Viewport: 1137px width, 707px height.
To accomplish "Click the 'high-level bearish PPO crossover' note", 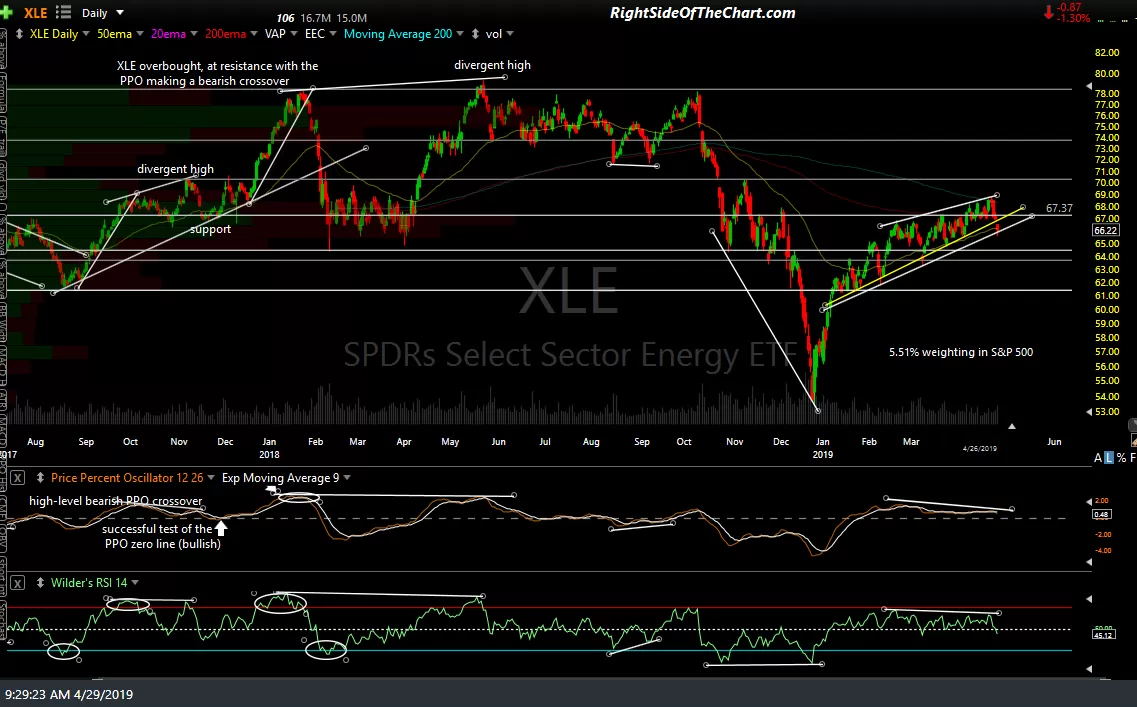I will 115,501.
